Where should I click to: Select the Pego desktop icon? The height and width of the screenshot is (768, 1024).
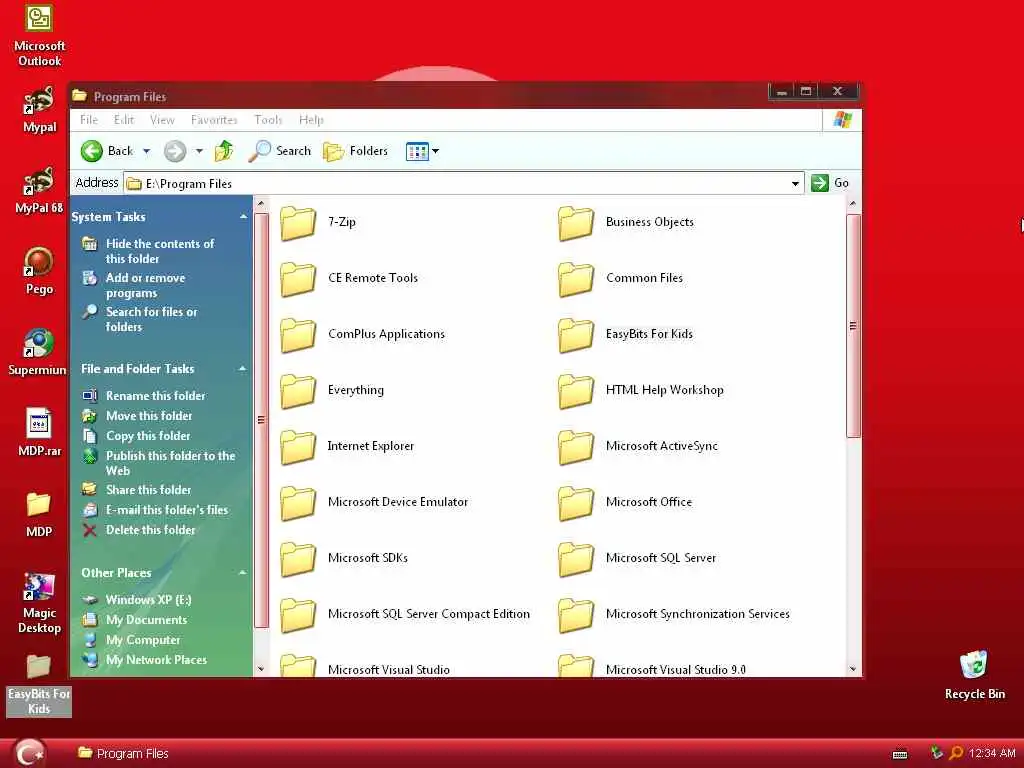(39, 271)
